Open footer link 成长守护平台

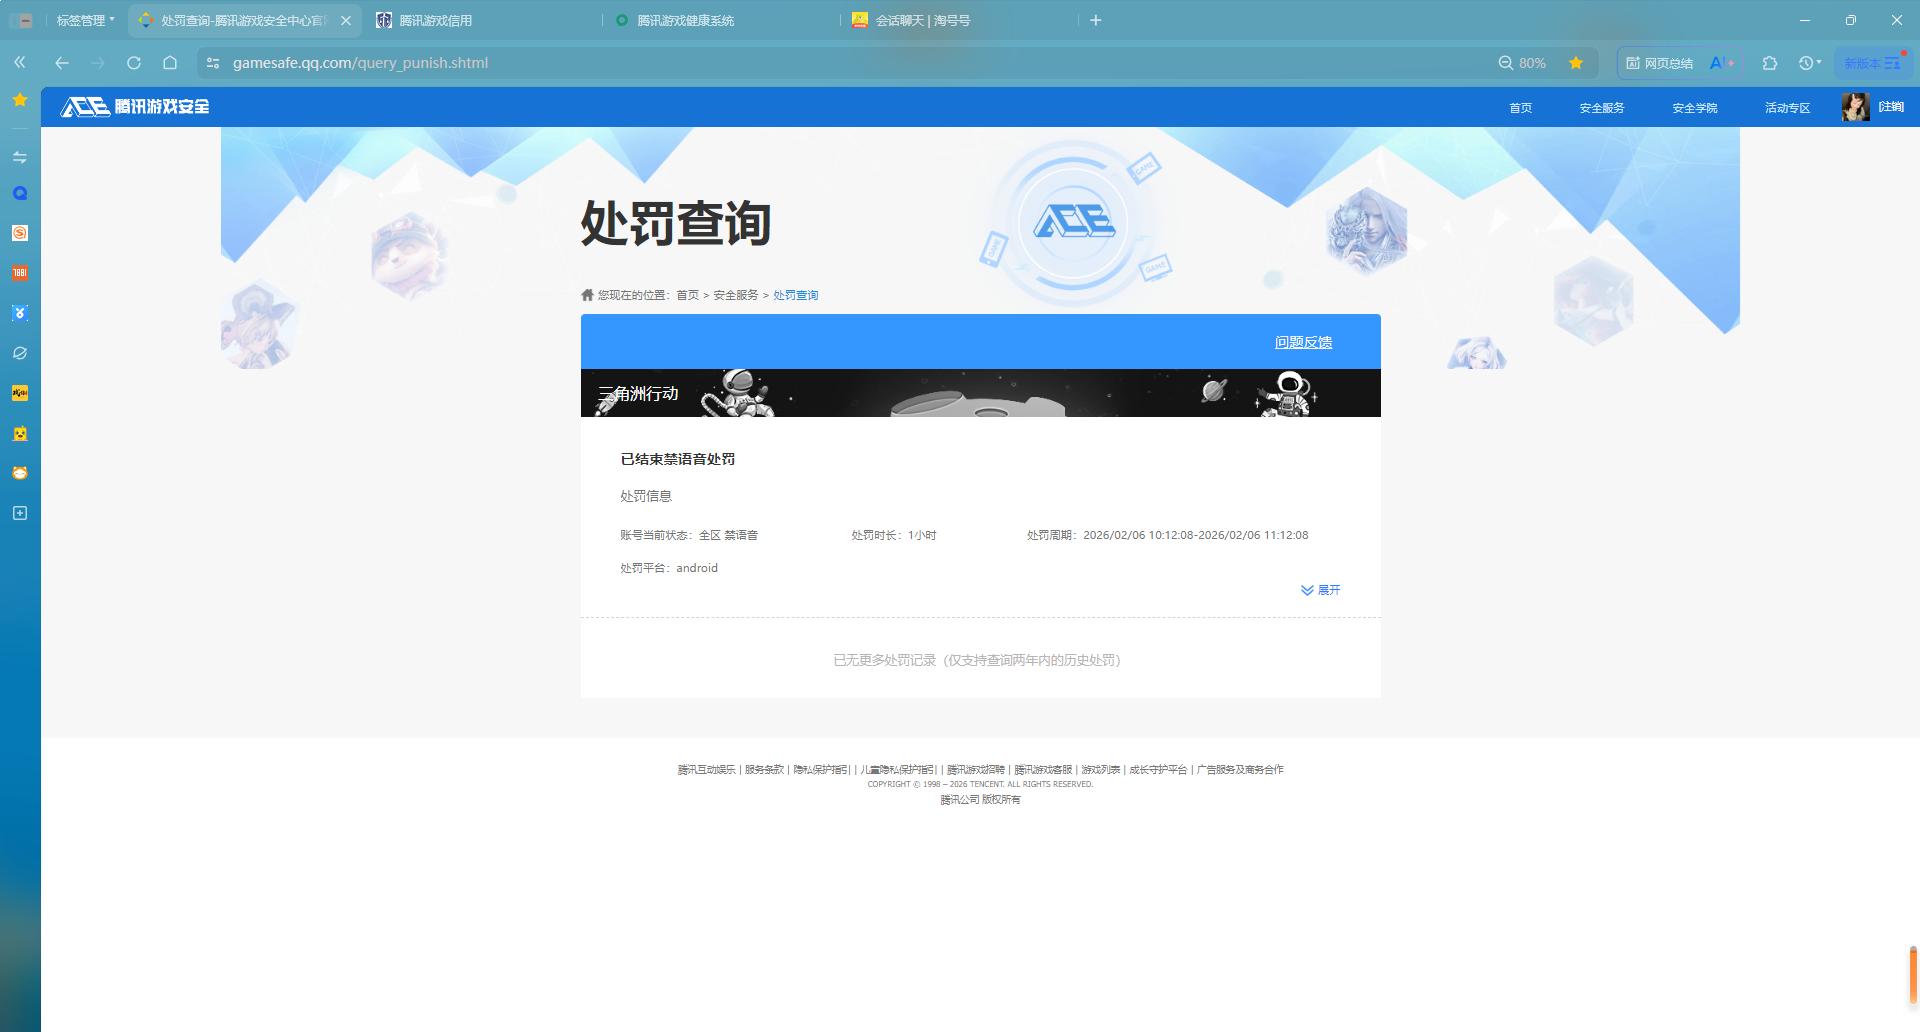pyautogui.click(x=1158, y=770)
